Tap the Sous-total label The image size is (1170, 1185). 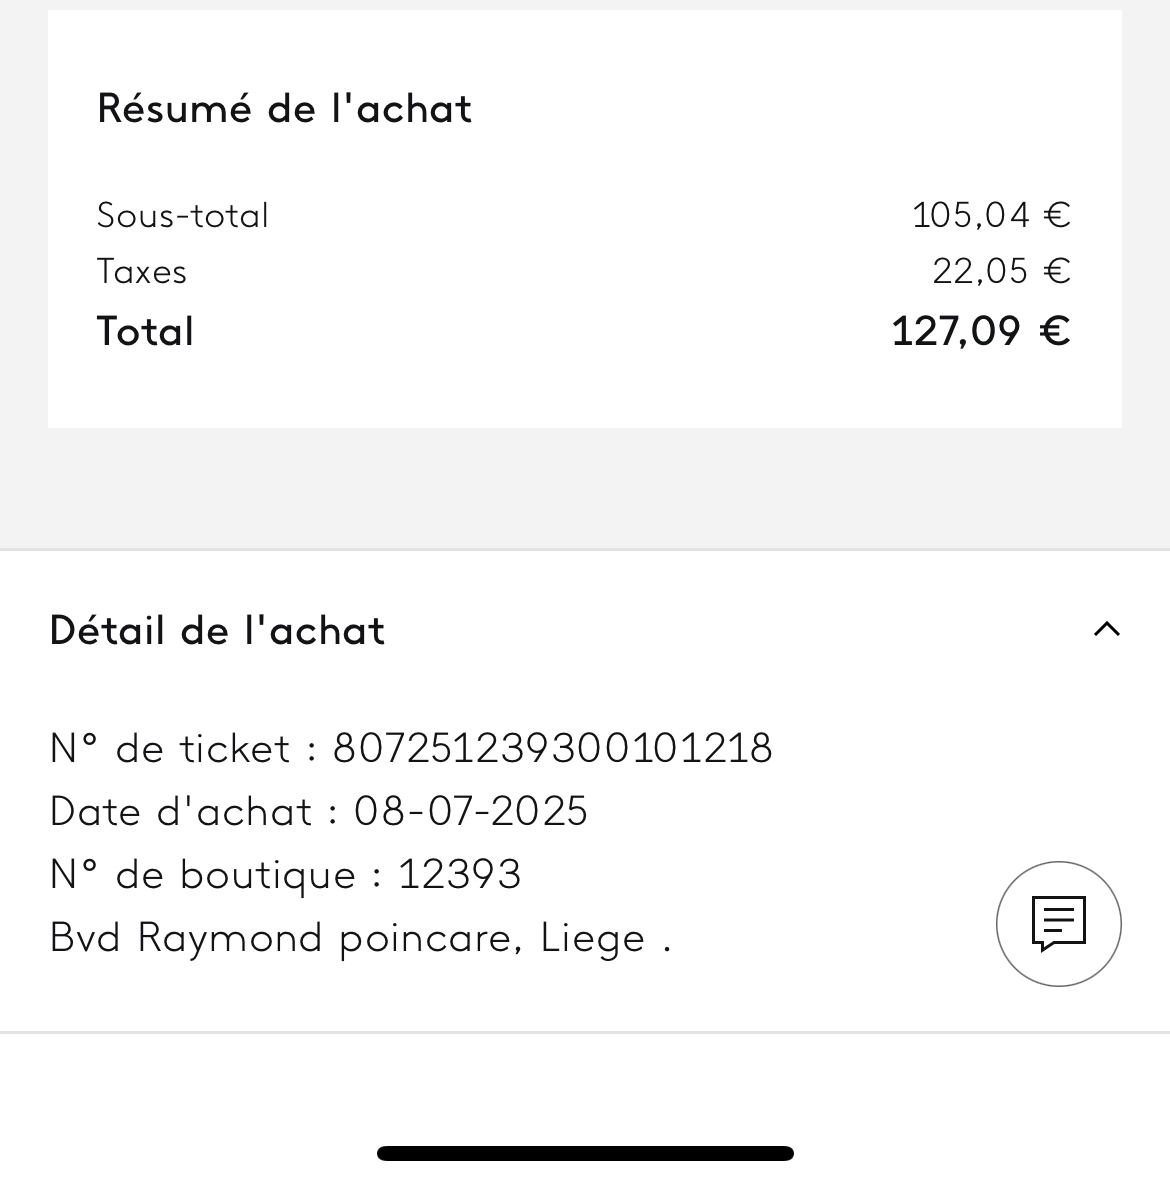click(183, 215)
